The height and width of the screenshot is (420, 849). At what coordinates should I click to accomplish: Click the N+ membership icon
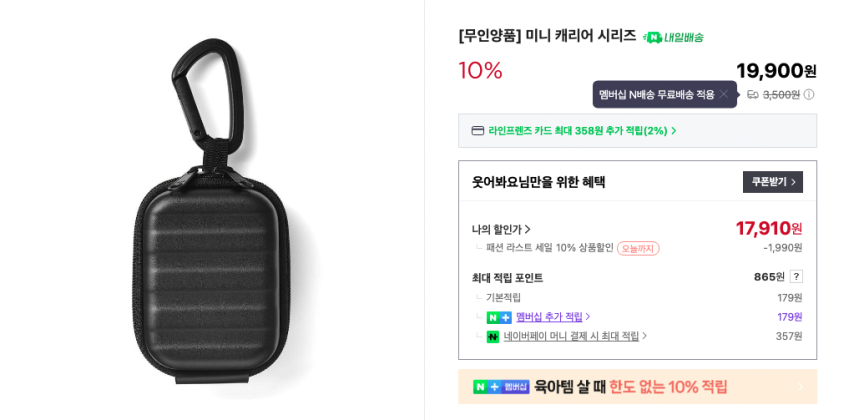498,317
